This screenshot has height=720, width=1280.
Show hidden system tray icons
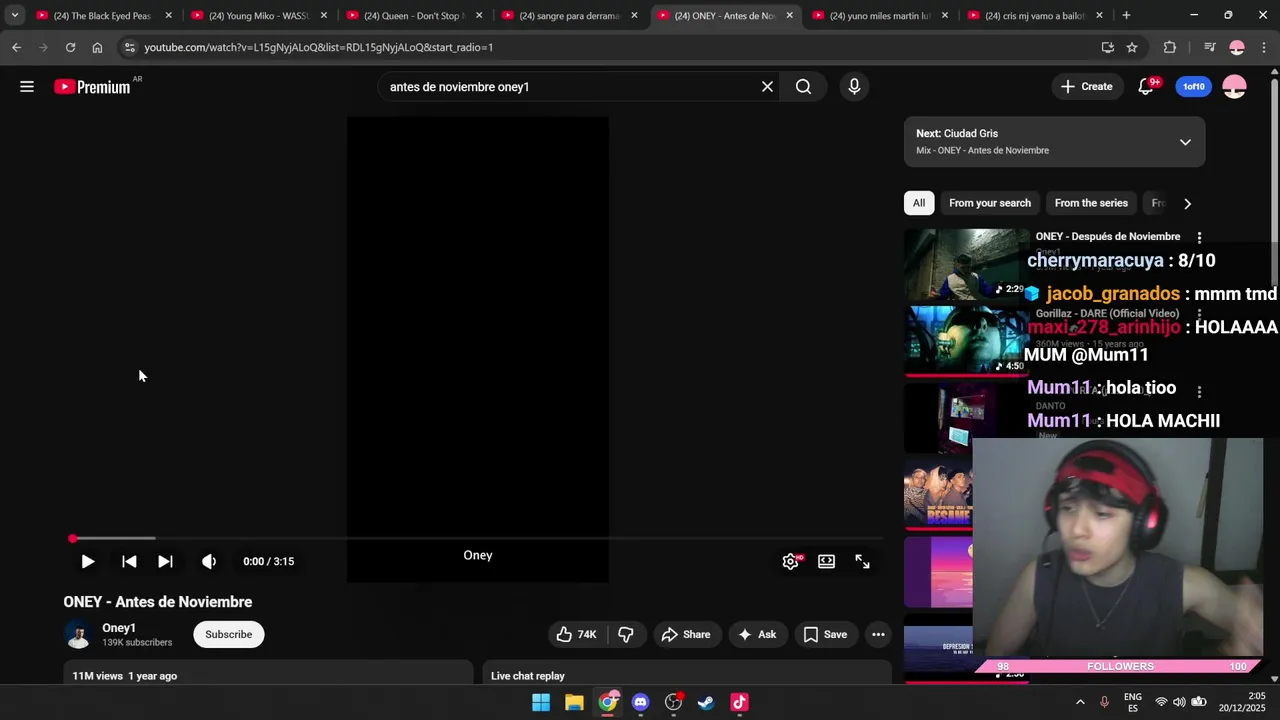1080,702
